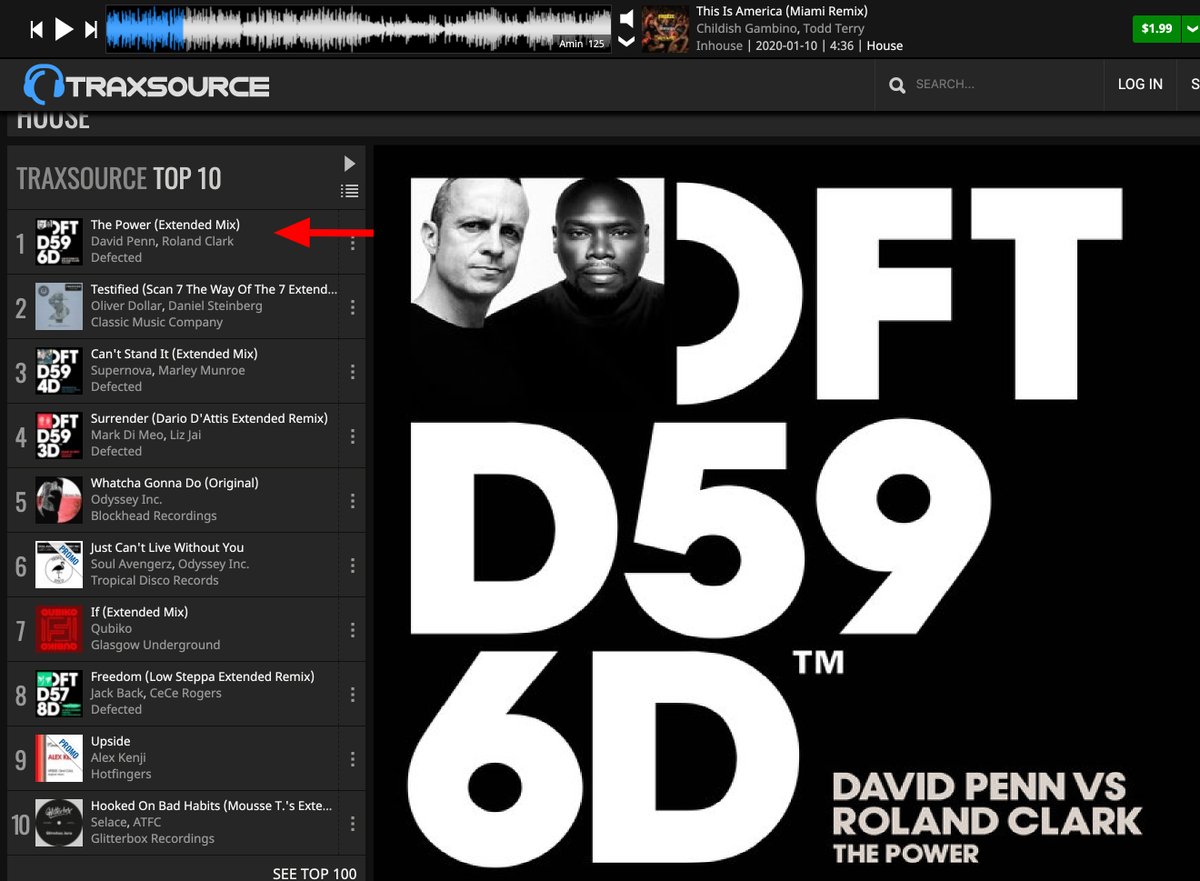1200x881 pixels.
Task: Open Glasgow Underground label
Action: coord(156,645)
